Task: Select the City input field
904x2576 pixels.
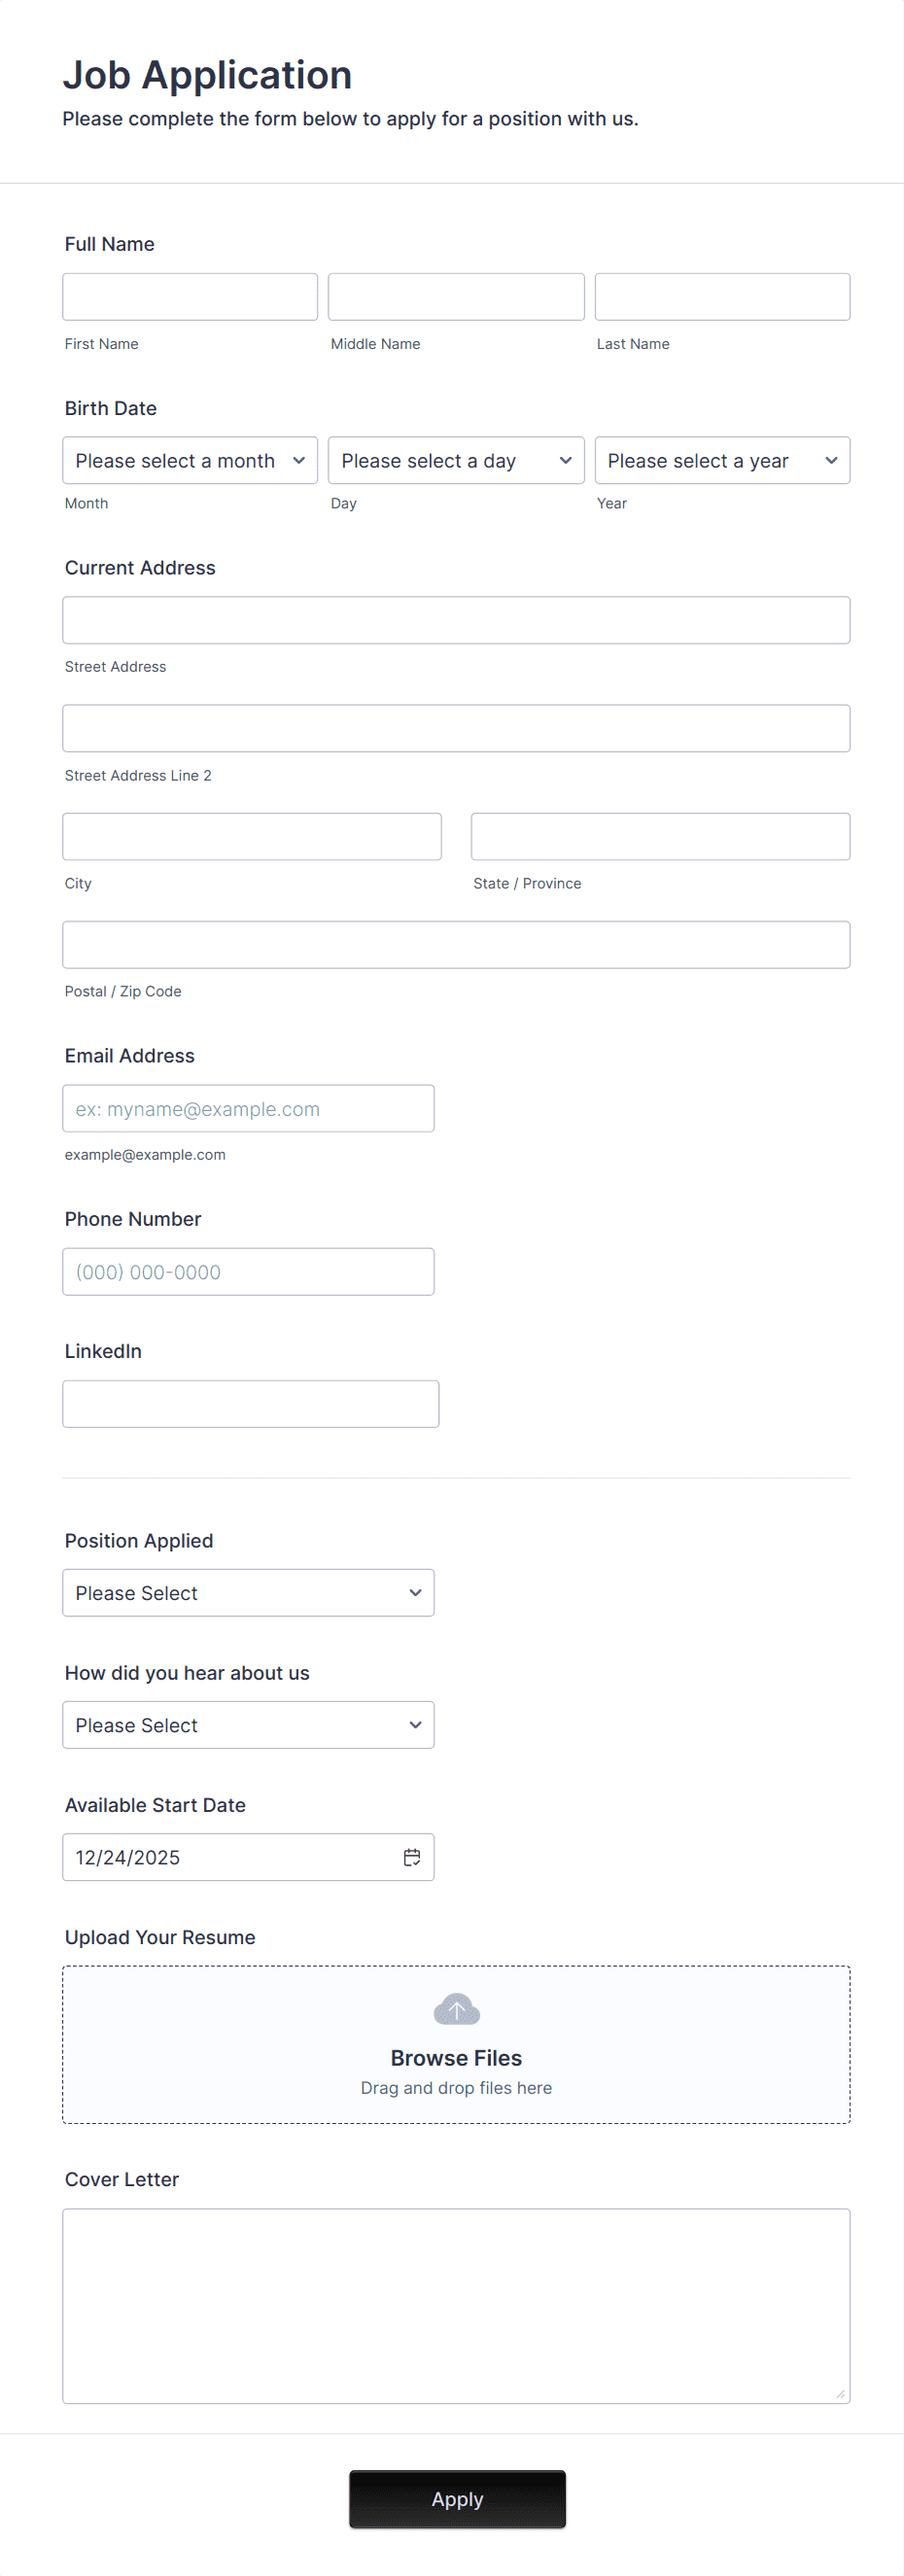Action: tap(251, 836)
